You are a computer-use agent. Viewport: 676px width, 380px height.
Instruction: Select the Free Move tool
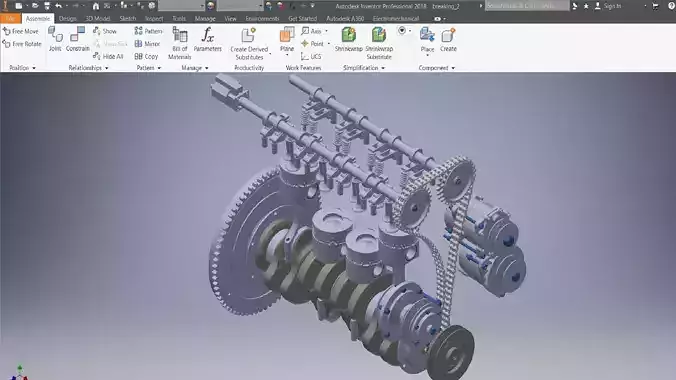pos(21,31)
